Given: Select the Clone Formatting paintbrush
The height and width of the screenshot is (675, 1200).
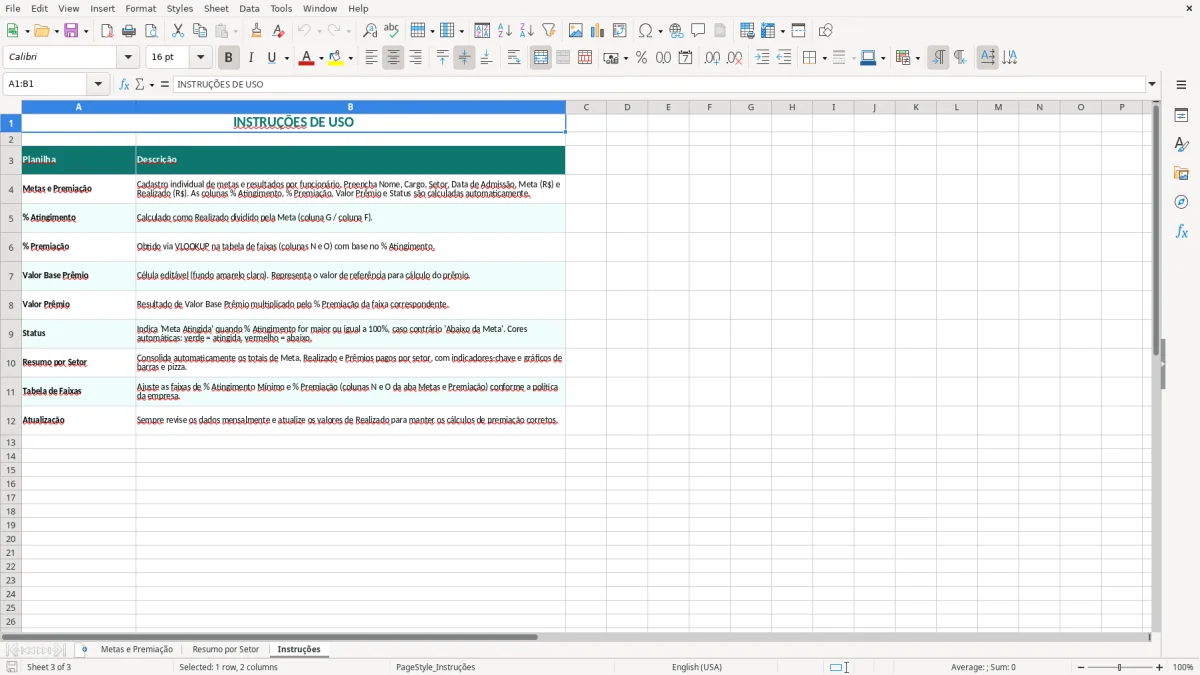Looking at the screenshot, I should (x=257, y=31).
